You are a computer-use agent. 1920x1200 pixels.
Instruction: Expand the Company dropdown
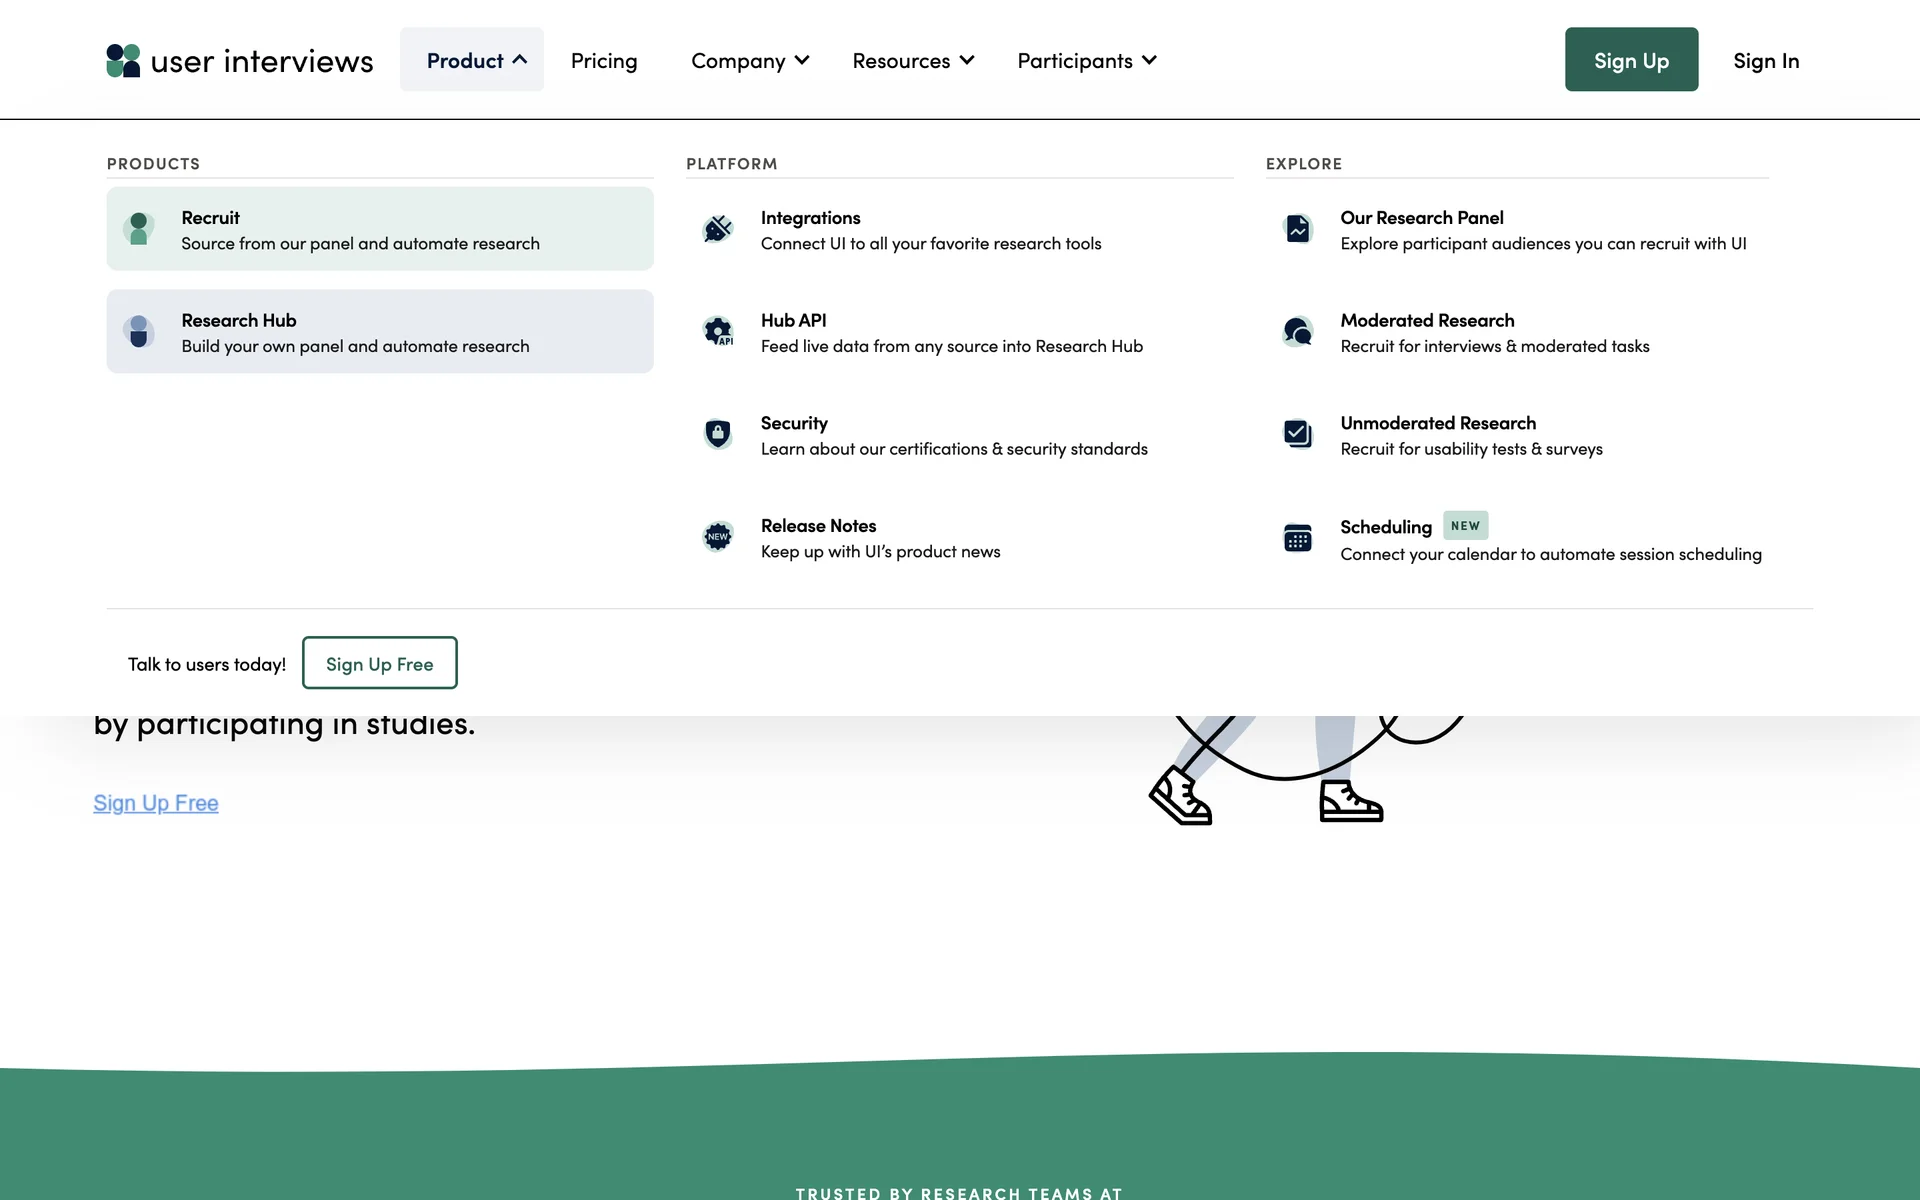pos(749,61)
